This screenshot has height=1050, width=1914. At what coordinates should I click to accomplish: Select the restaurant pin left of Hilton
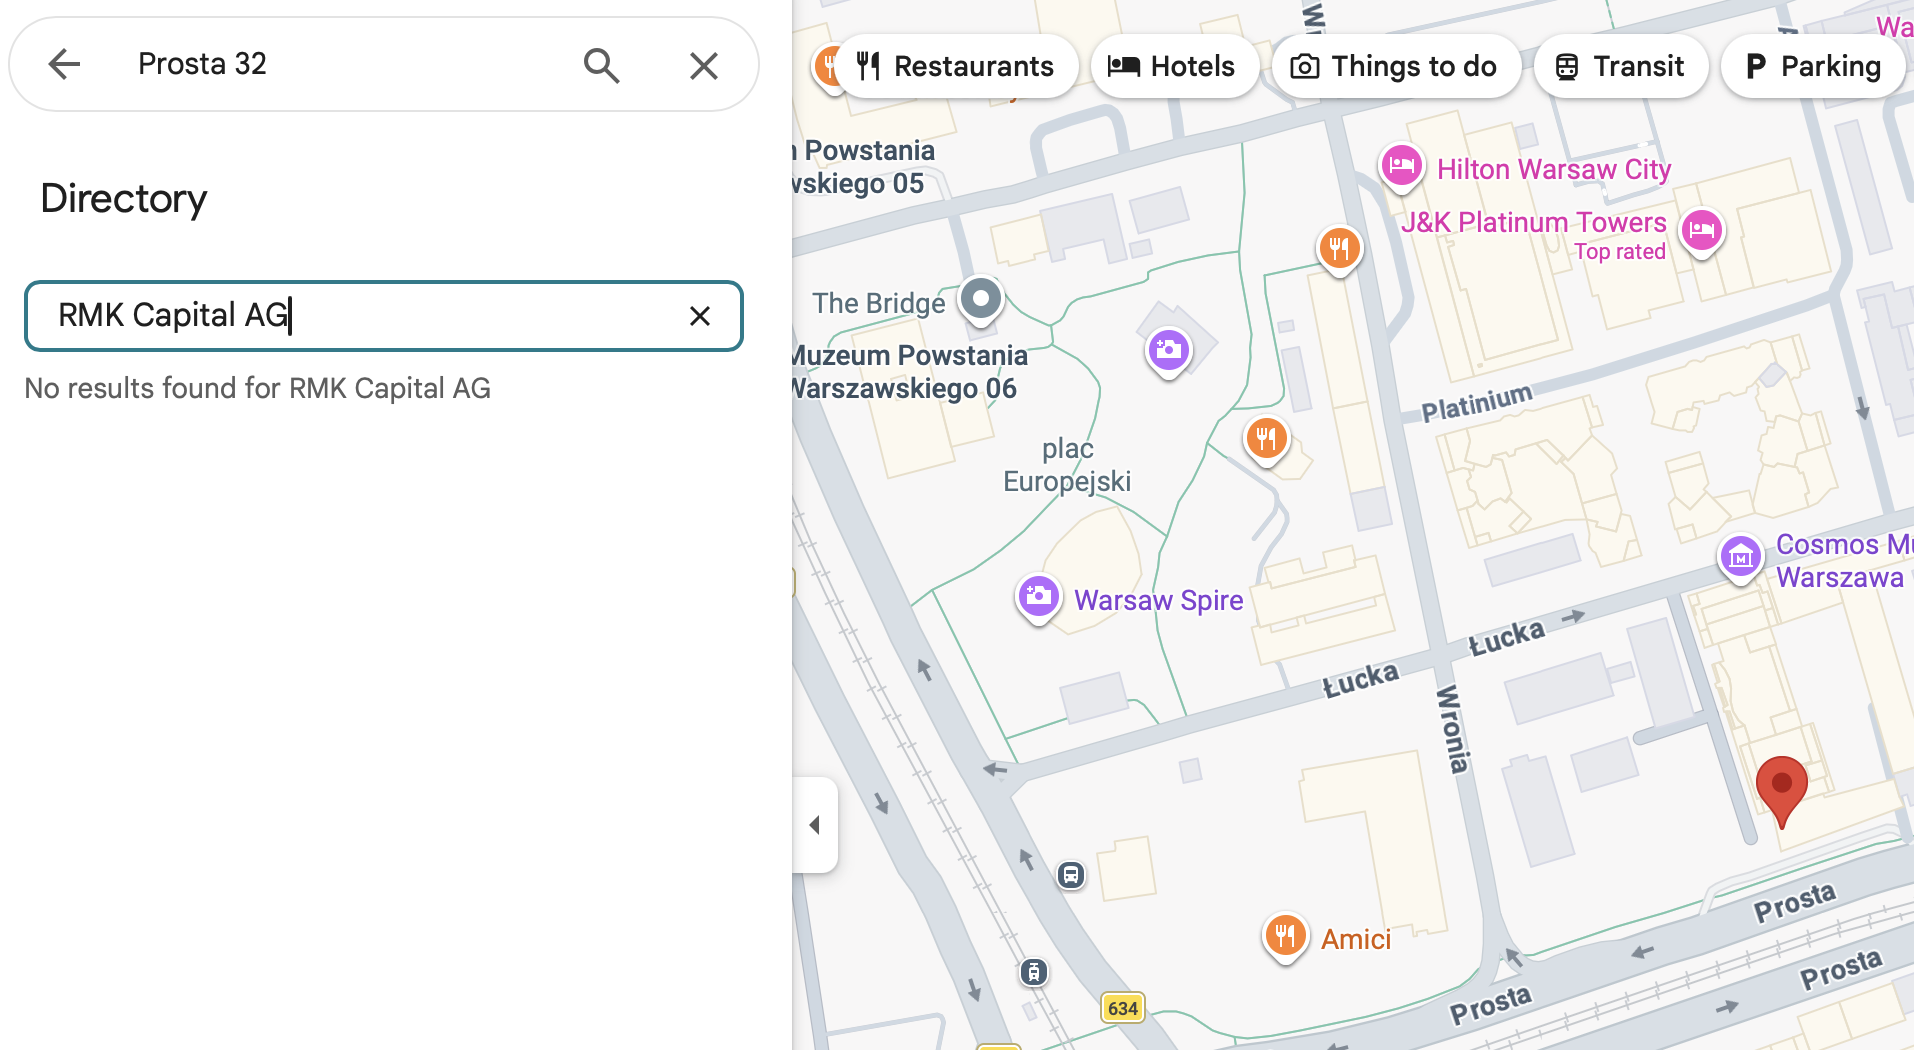[1339, 247]
